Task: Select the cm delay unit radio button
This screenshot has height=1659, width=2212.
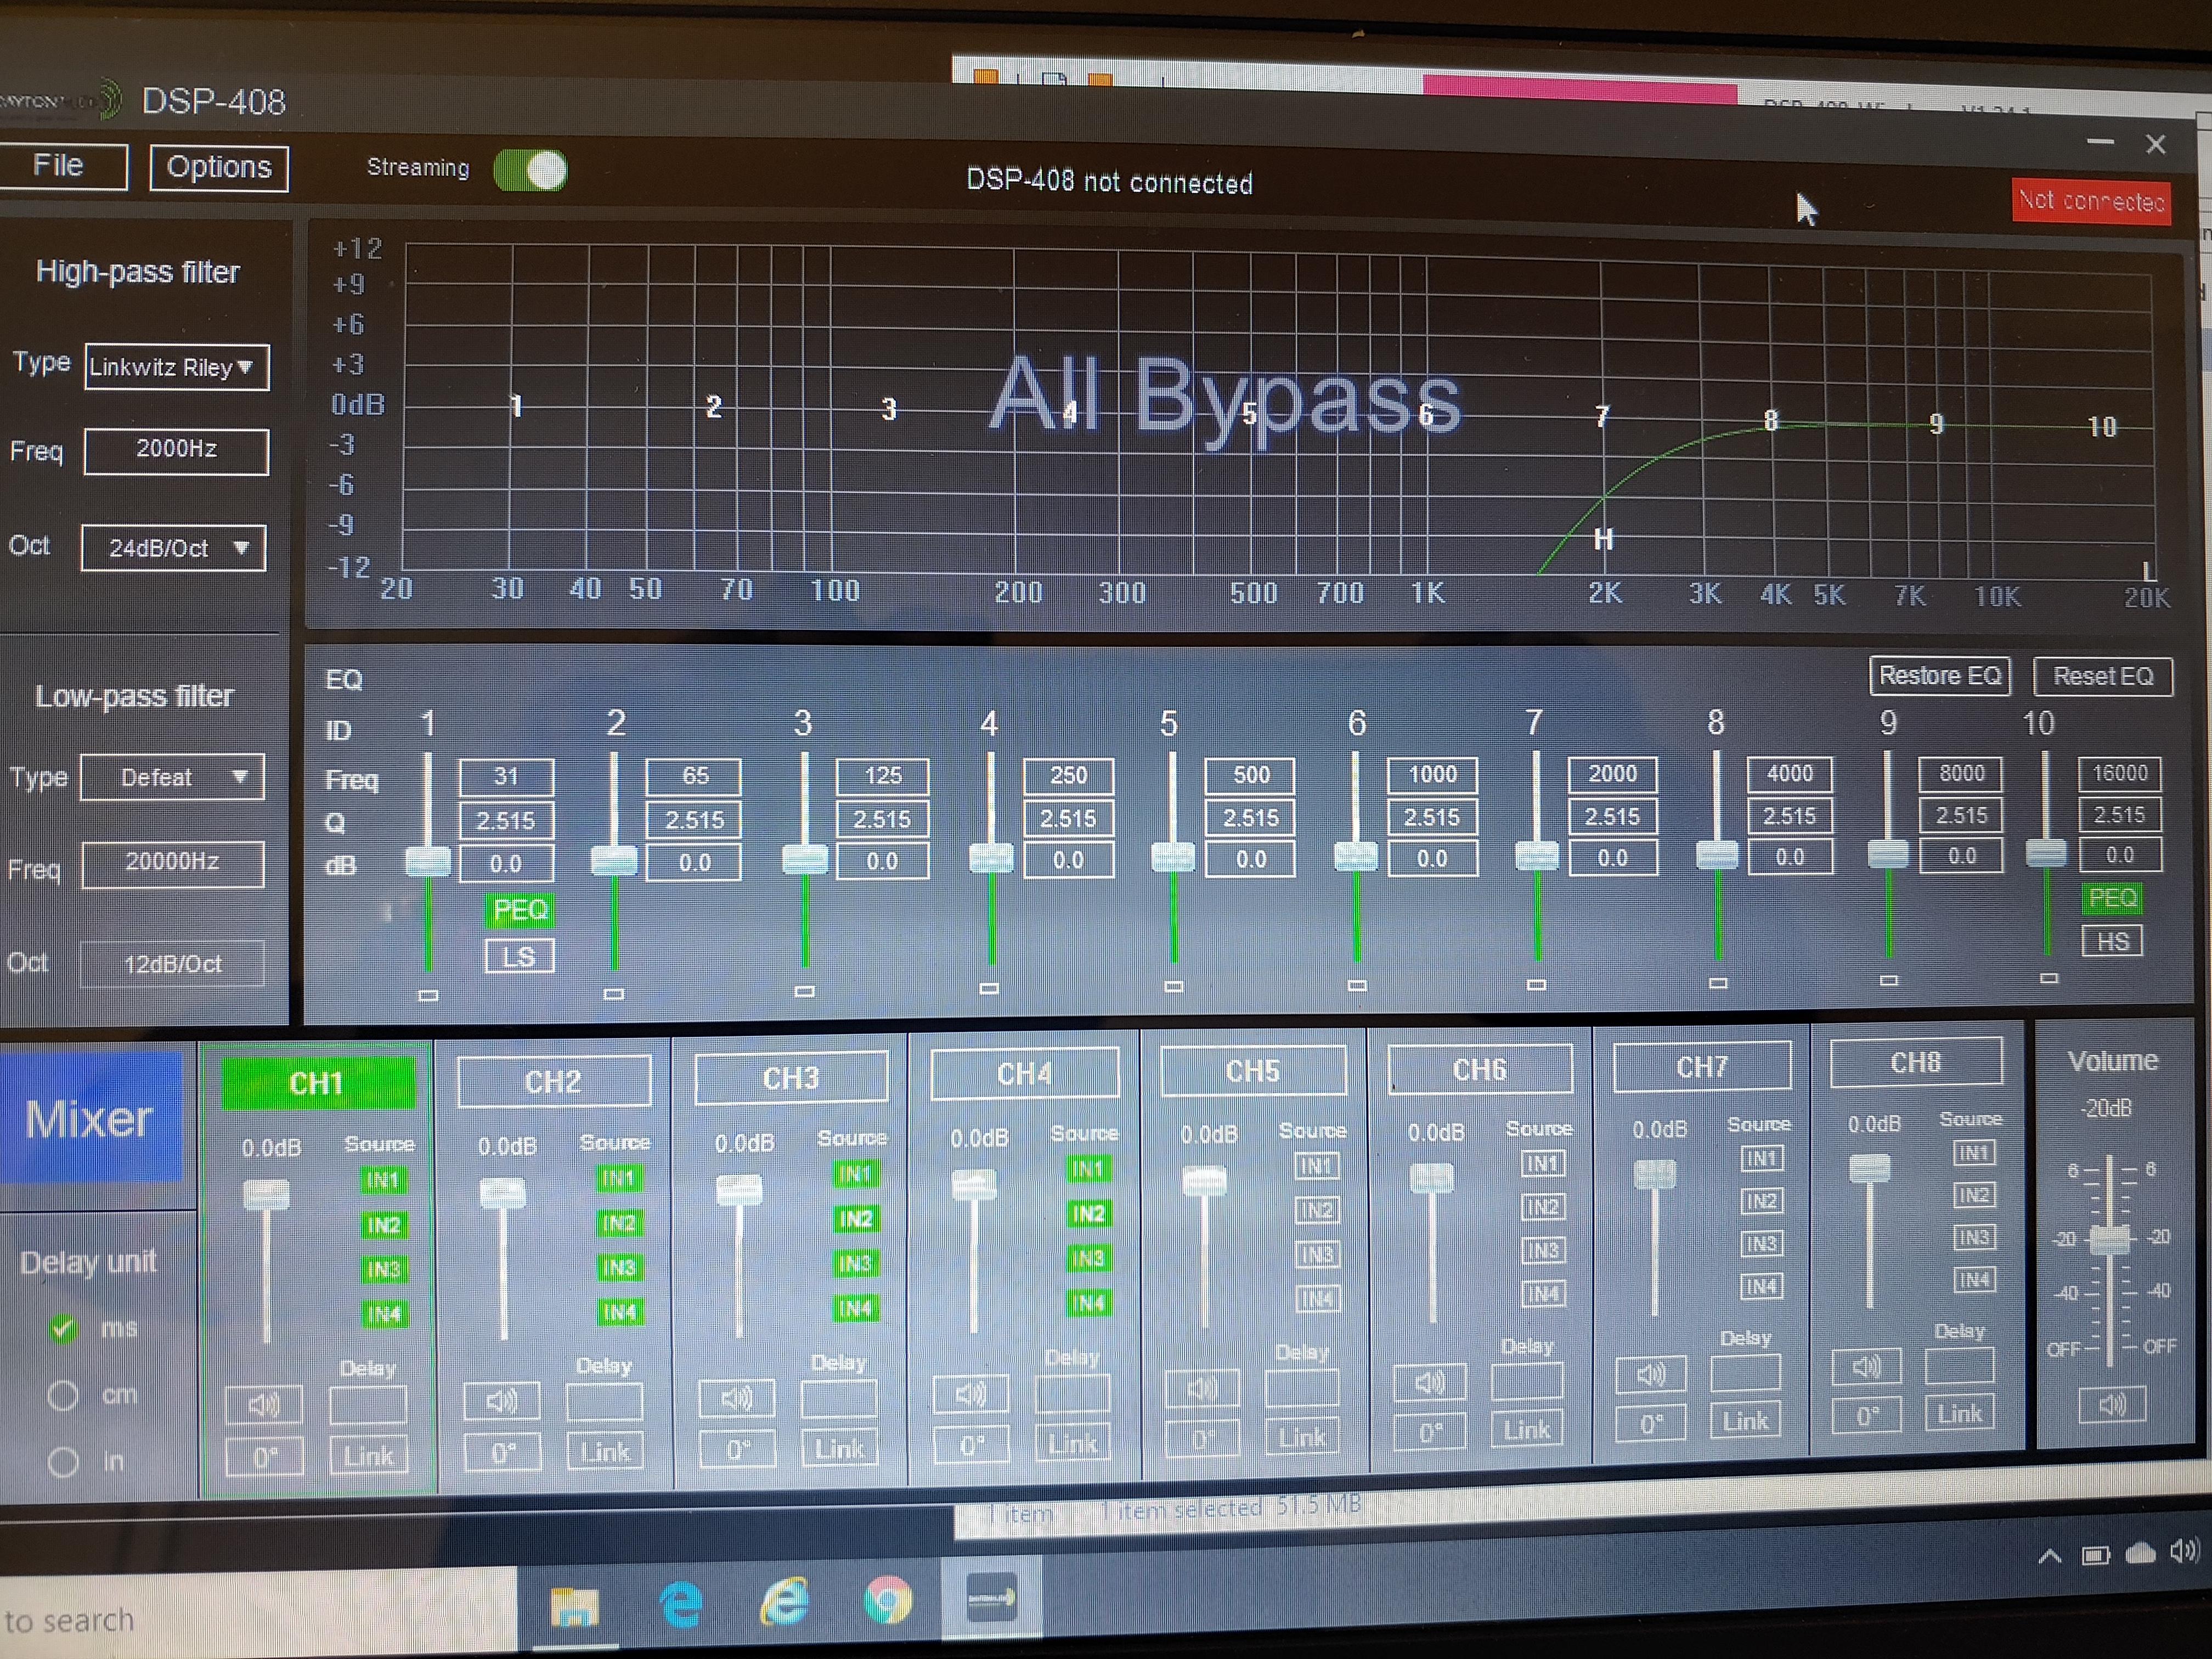Action: 63,1395
